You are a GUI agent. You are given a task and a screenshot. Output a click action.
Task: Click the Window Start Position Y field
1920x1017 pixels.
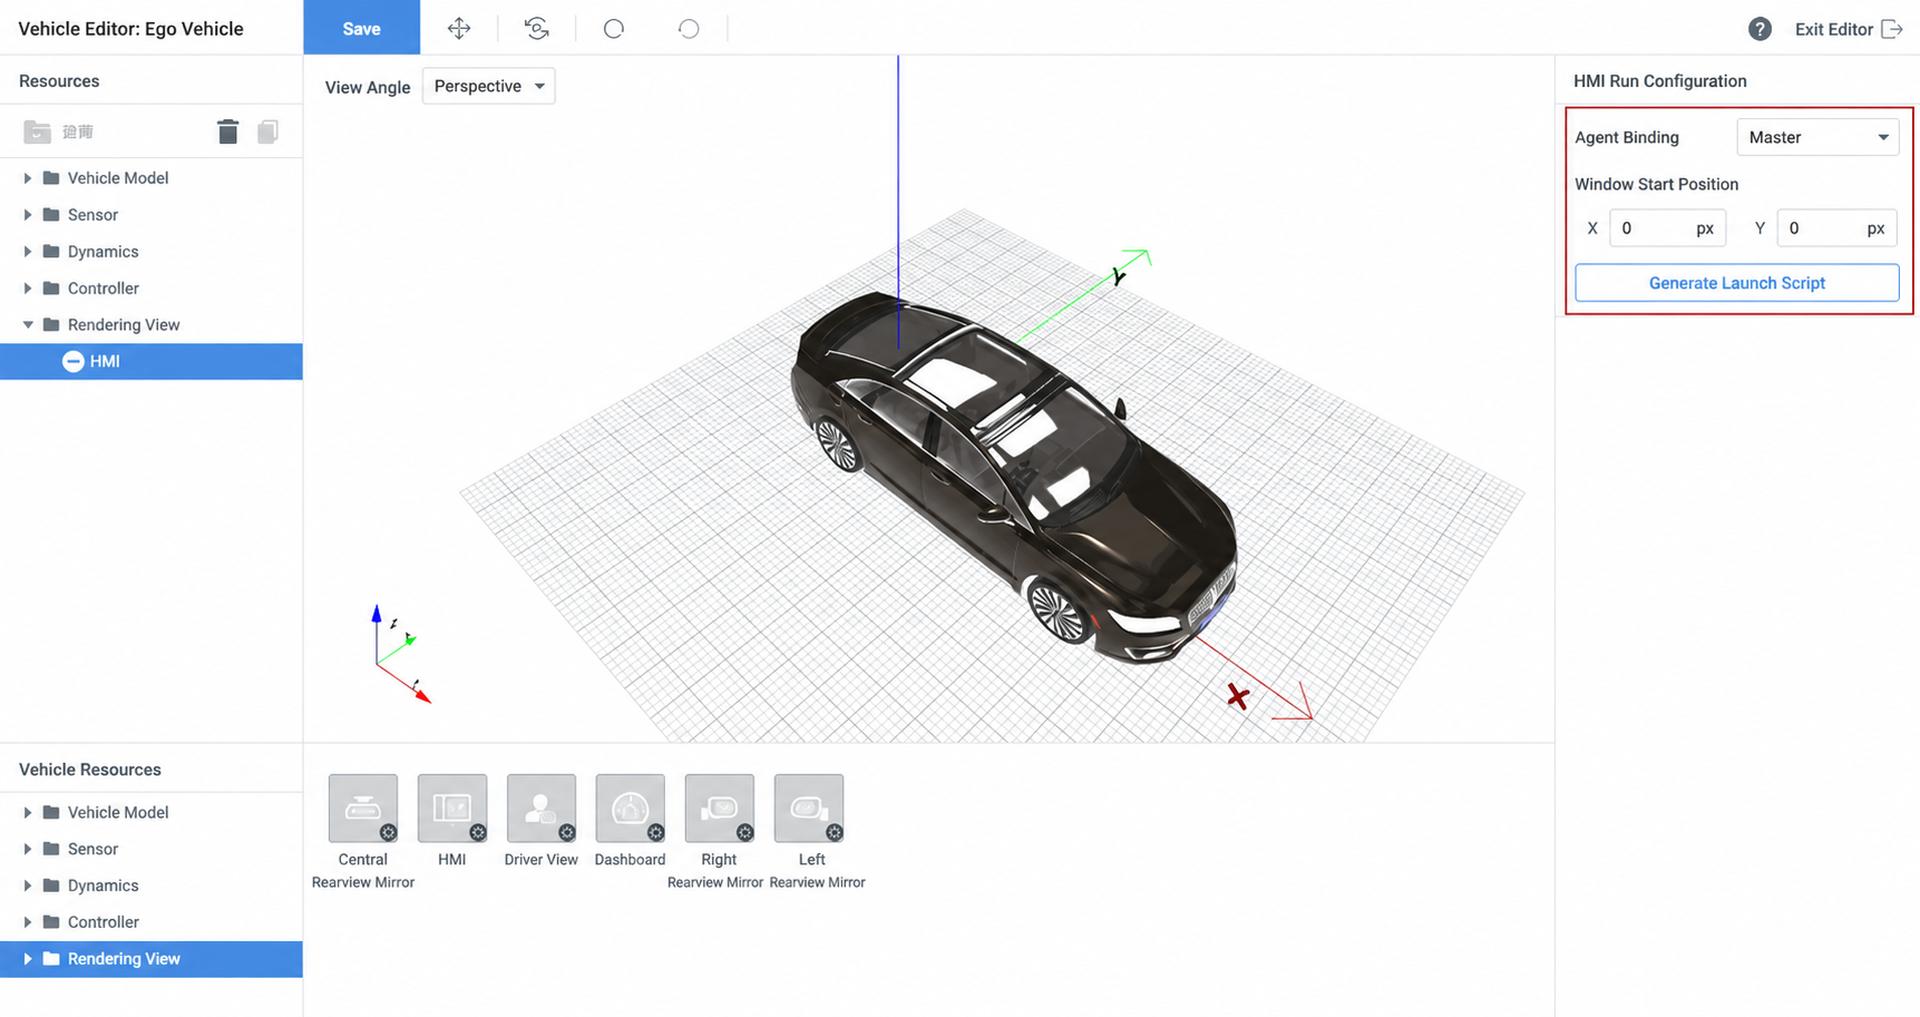tap(1836, 228)
